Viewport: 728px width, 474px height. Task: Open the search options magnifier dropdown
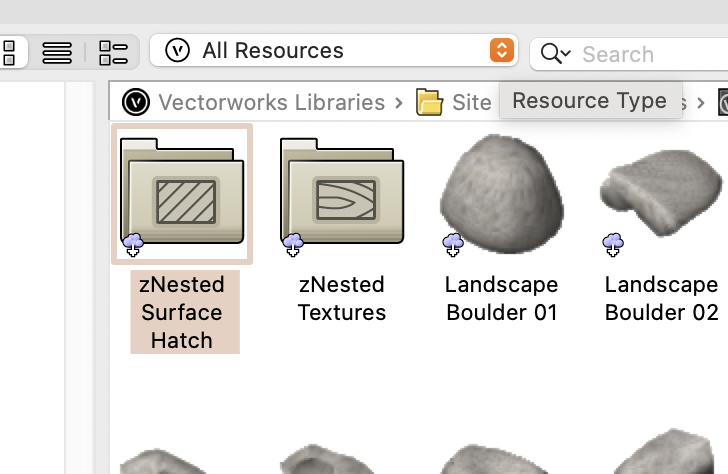(555, 53)
